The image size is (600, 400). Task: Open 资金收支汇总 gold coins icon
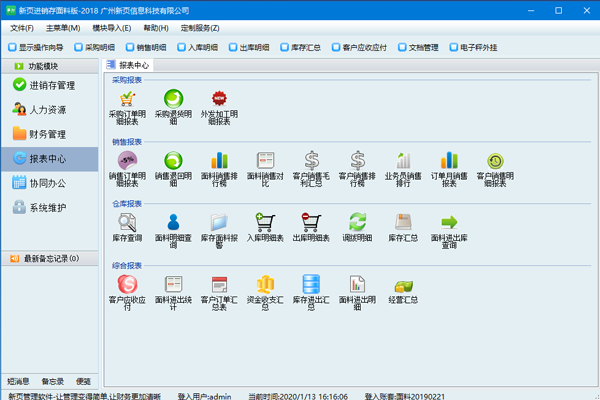265,284
